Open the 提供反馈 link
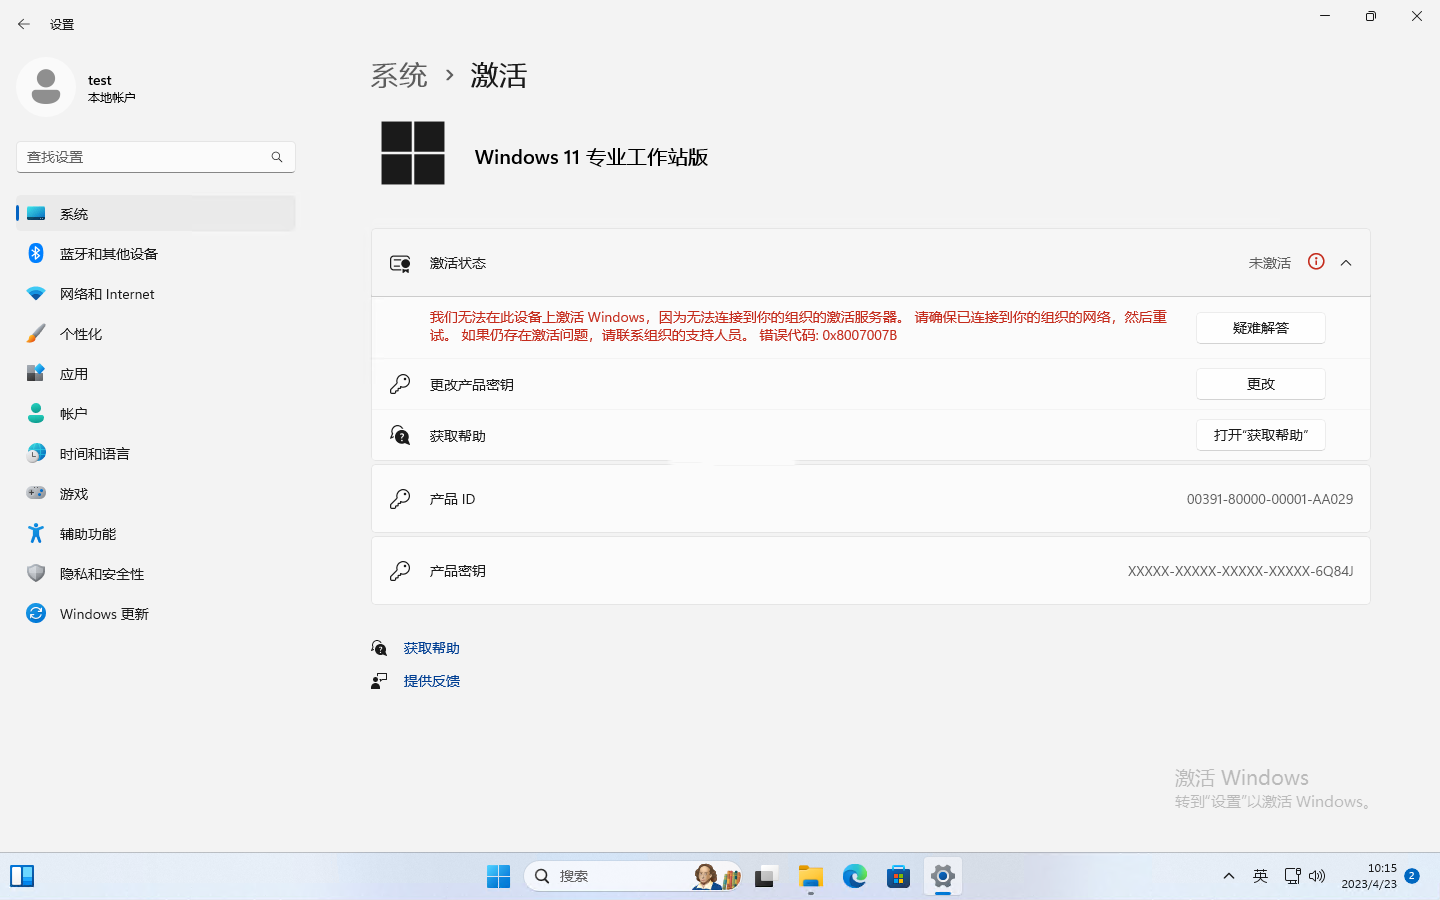1440x900 pixels. point(432,681)
